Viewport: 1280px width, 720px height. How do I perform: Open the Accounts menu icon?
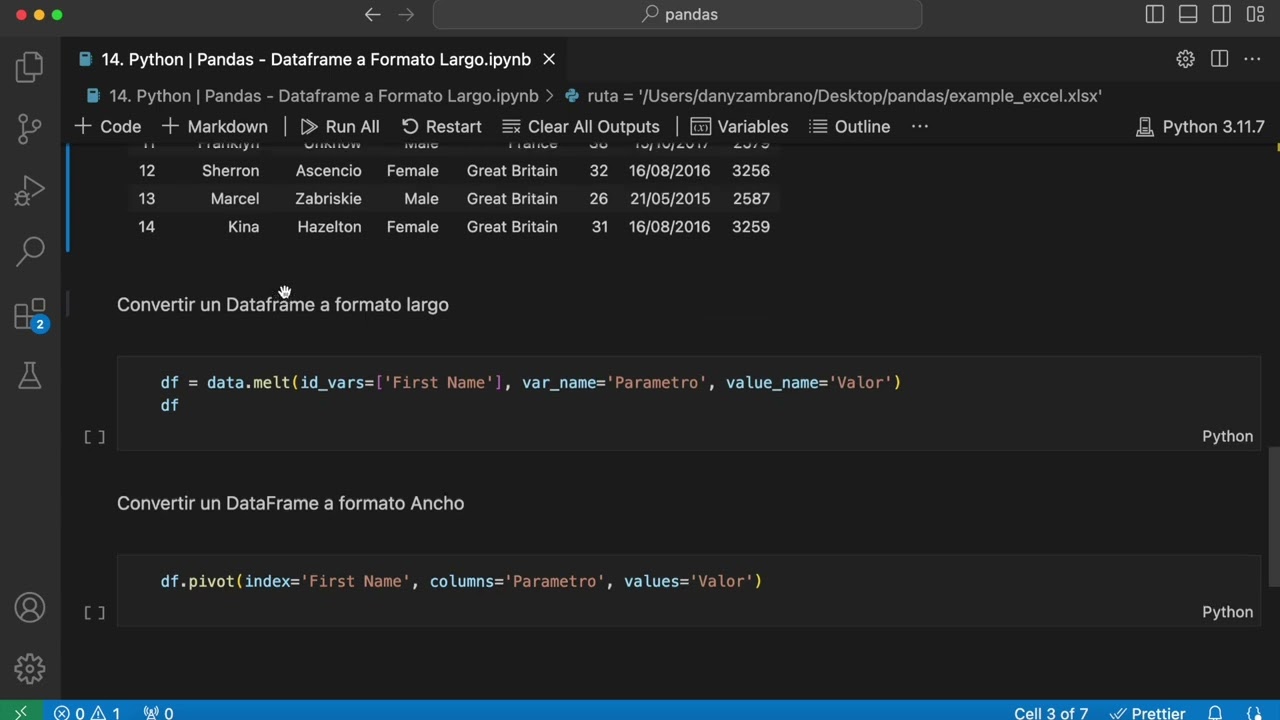[30, 608]
